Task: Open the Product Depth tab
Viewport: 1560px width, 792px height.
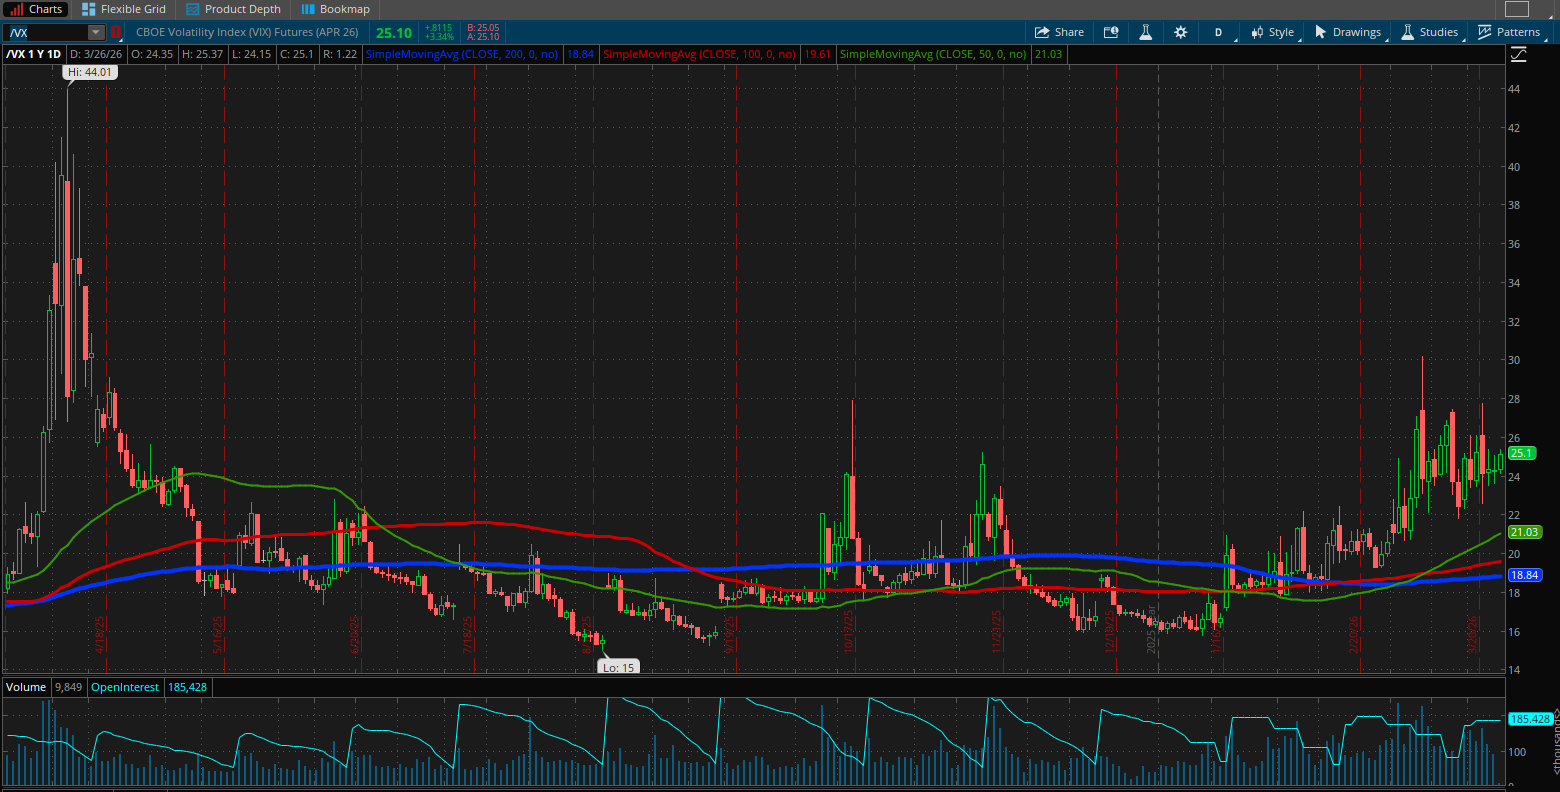Action: click(233, 9)
